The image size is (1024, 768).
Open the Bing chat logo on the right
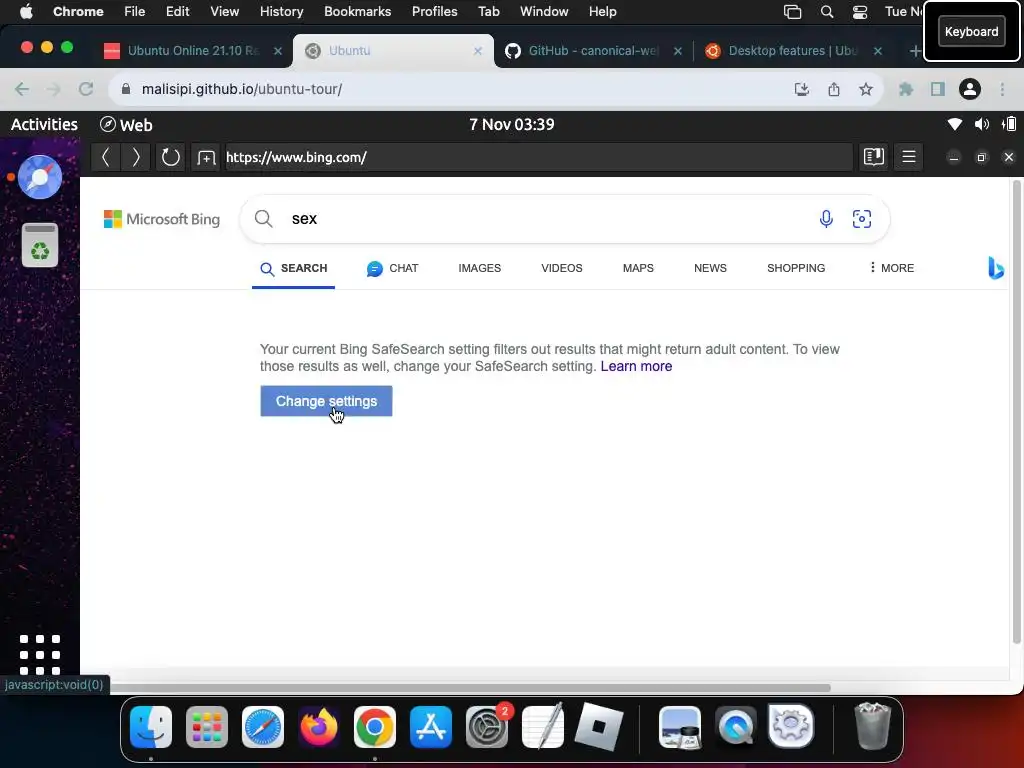pyautogui.click(x=995, y=268)
